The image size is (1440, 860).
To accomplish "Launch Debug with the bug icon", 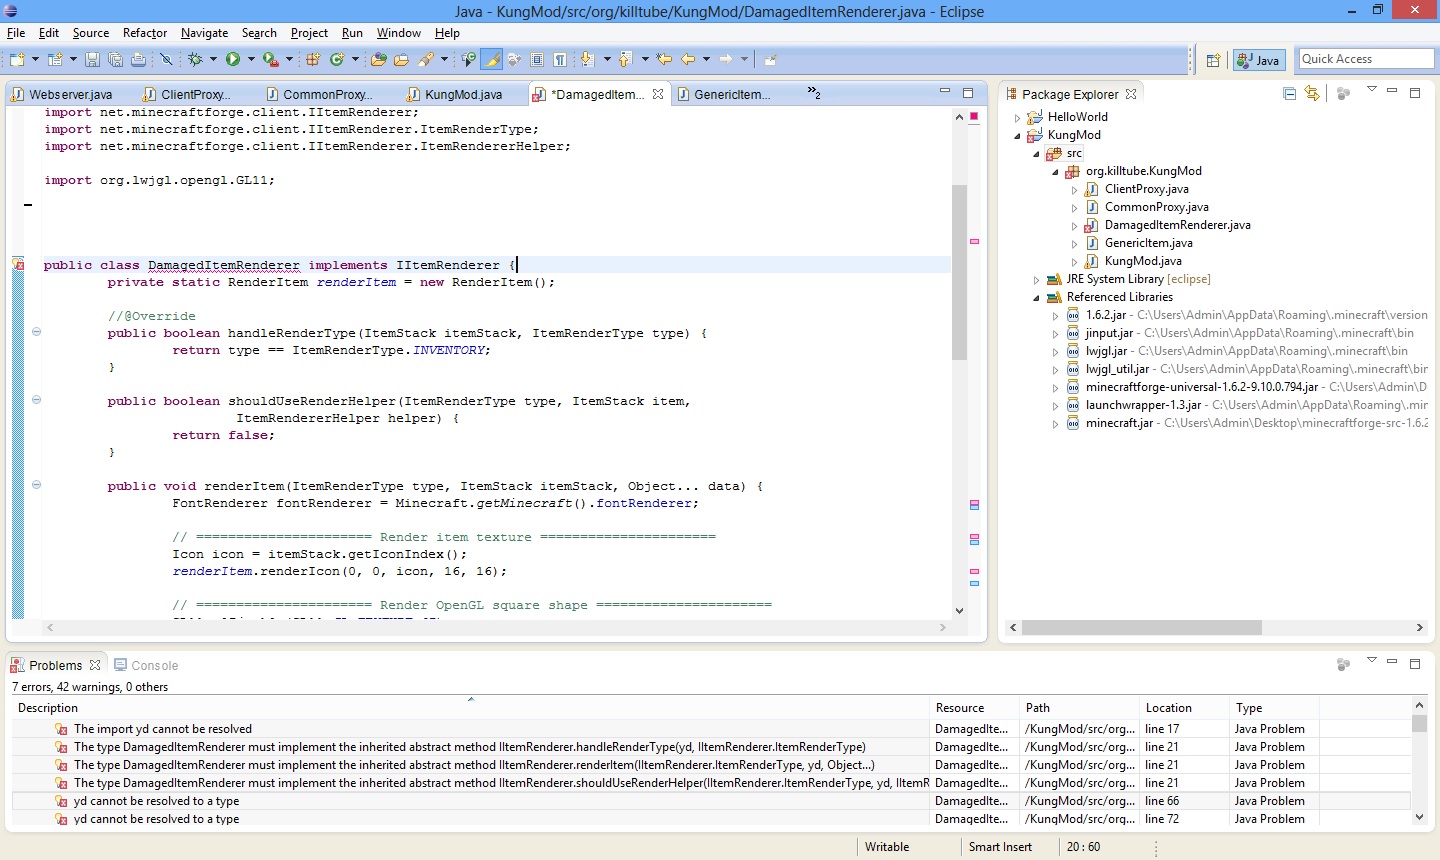I will pos(194,60).
